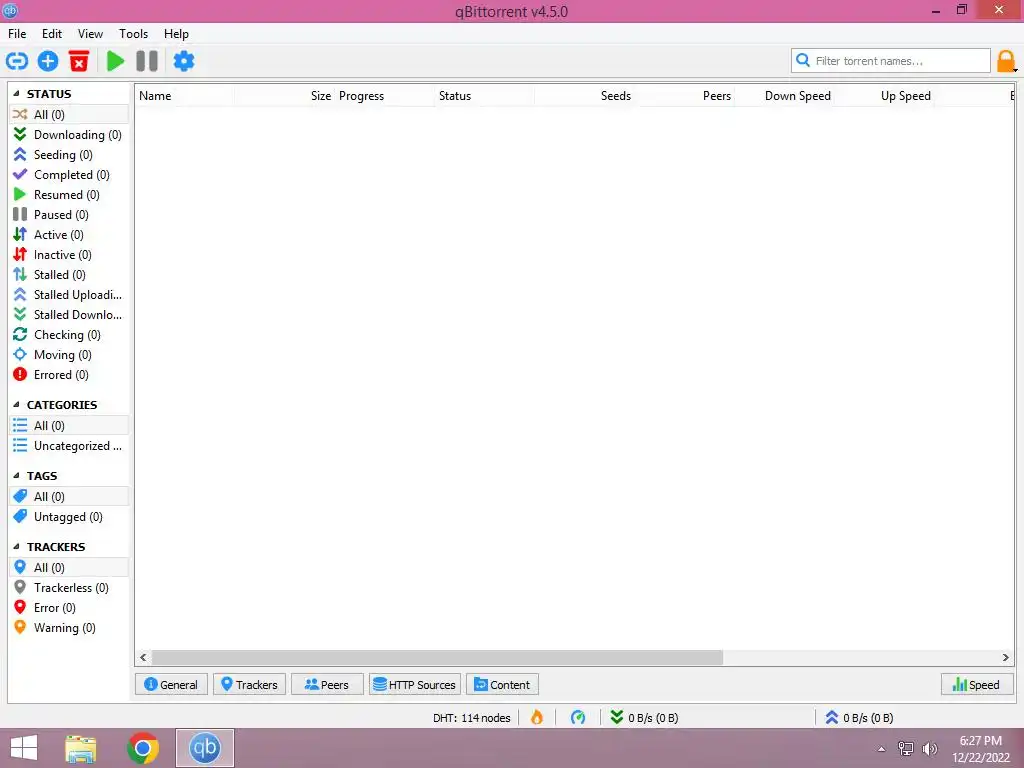The height and width of the screenshot is (768, 1024).
Task: Select Active (0) status filter
Action: (x=69, y=234)
